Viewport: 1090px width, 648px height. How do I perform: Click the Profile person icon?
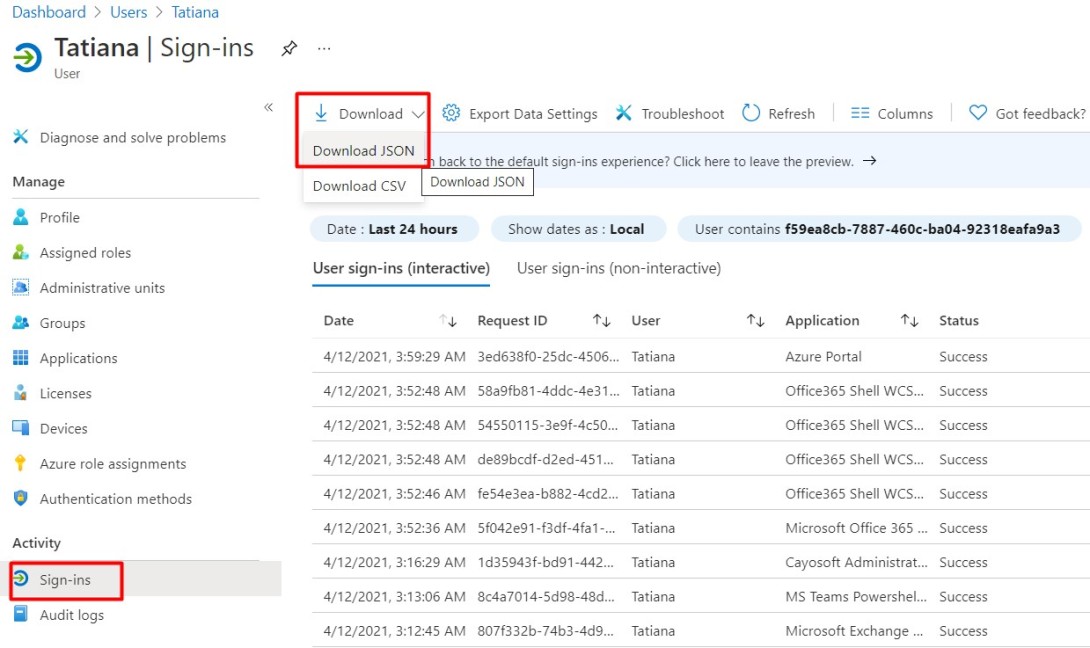coord(21,217)
